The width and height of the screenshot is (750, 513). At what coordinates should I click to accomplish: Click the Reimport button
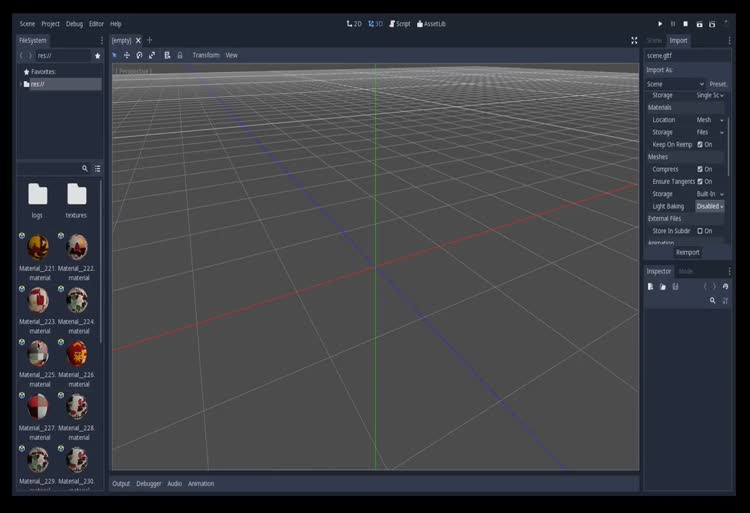(687, 252)
